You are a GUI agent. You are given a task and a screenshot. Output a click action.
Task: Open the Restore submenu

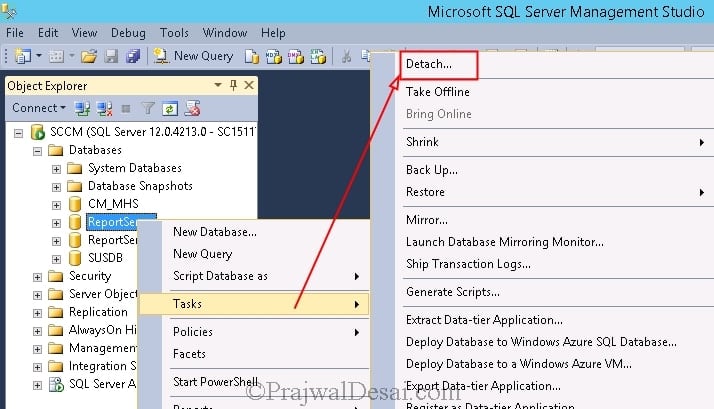[556, 192]
